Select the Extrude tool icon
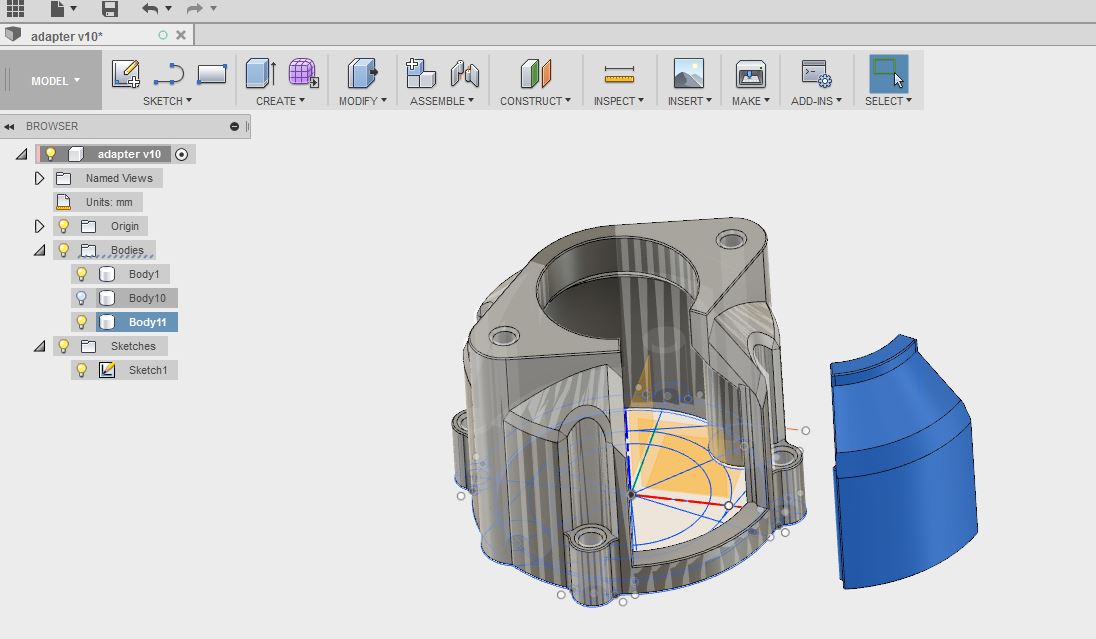 [x=260, y=74]
